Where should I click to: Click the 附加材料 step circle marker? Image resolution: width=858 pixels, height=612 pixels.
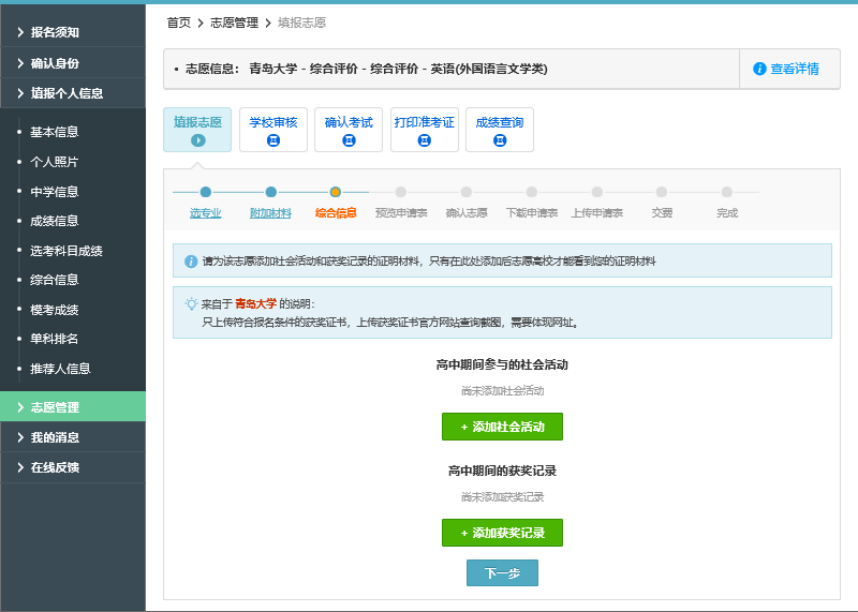point(270,192)
